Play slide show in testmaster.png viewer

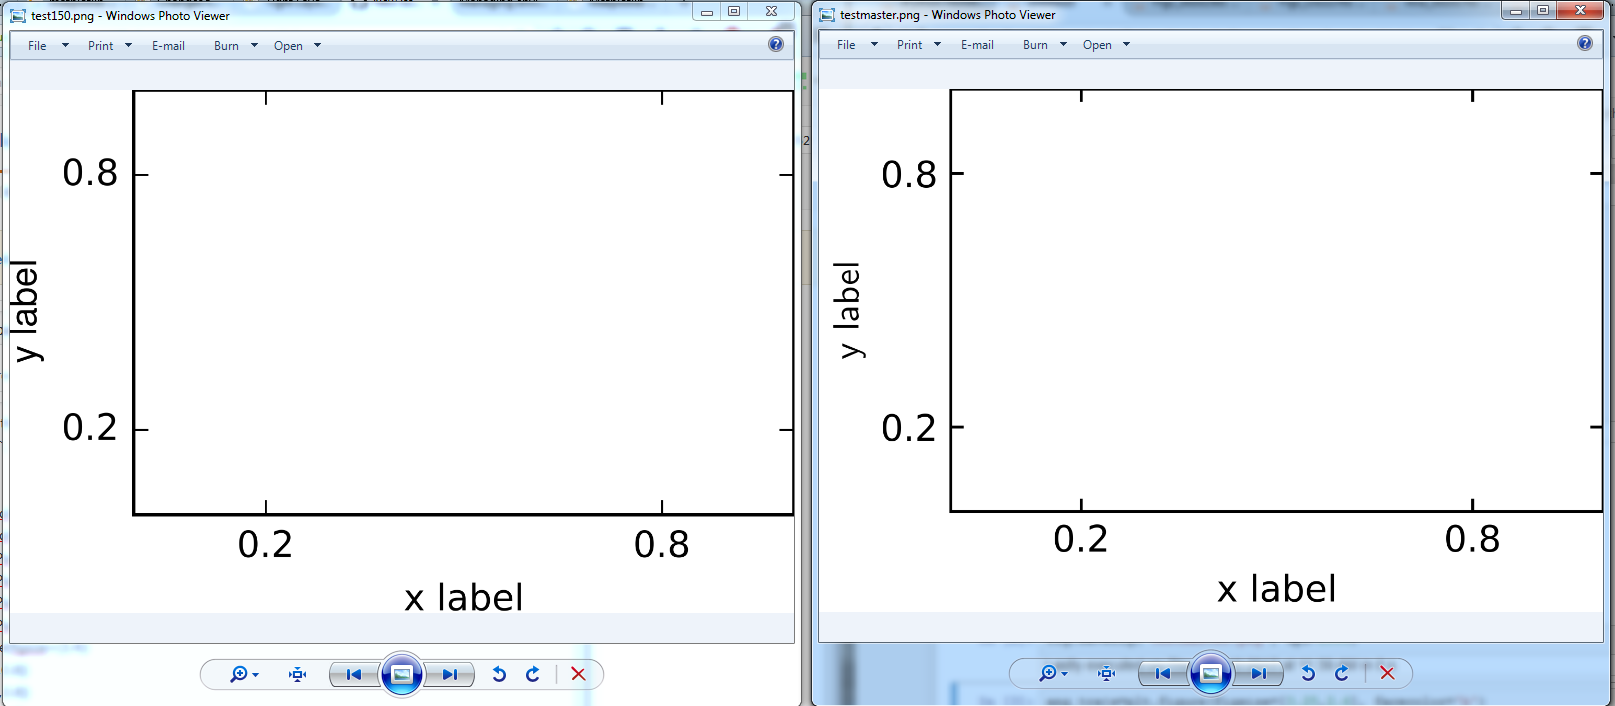1210,673
